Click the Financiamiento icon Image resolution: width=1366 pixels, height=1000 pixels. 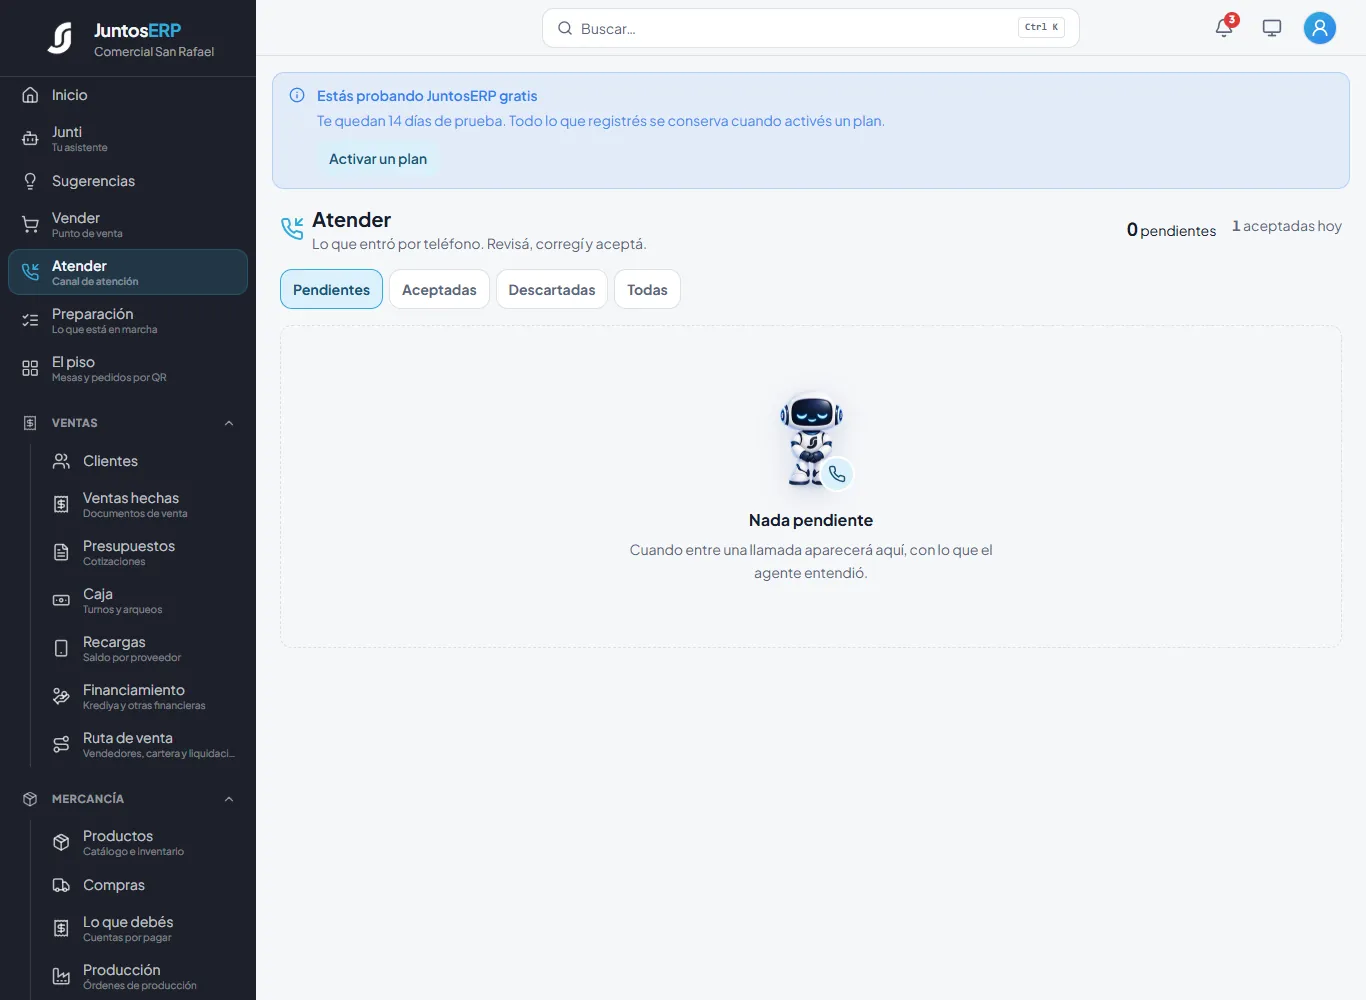pos(61,697)
